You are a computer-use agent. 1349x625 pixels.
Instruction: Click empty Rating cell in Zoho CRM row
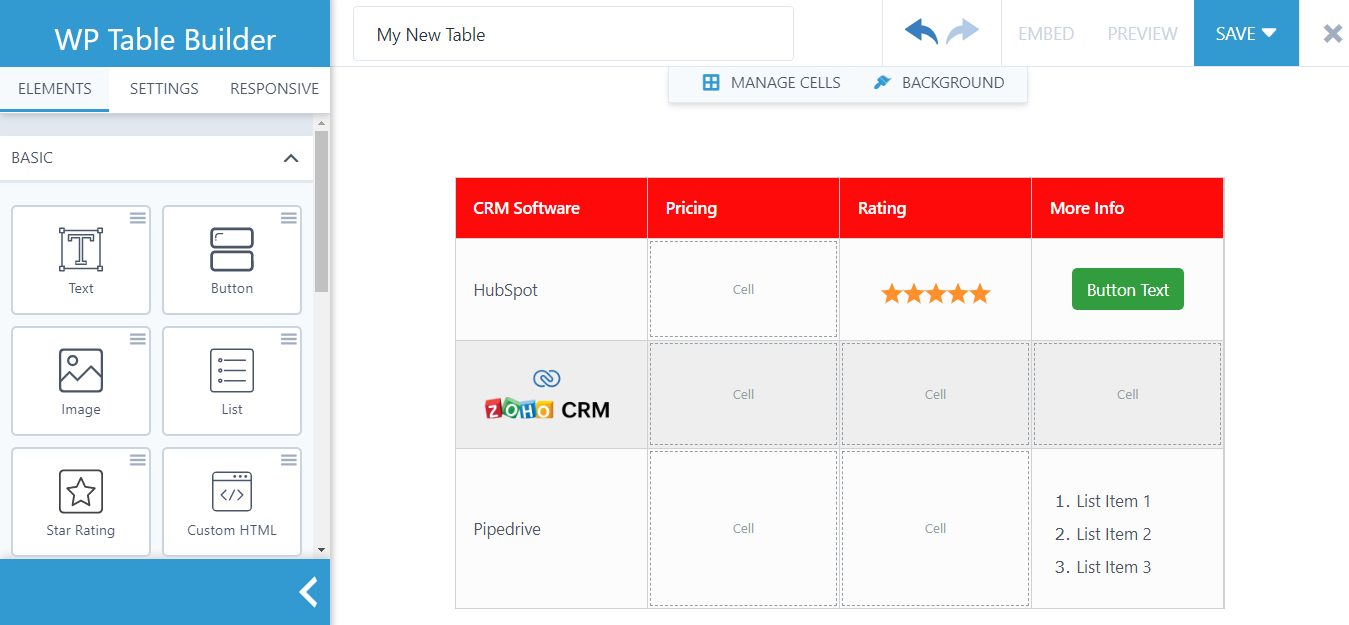pyautogui.click(x=935, y=394)
